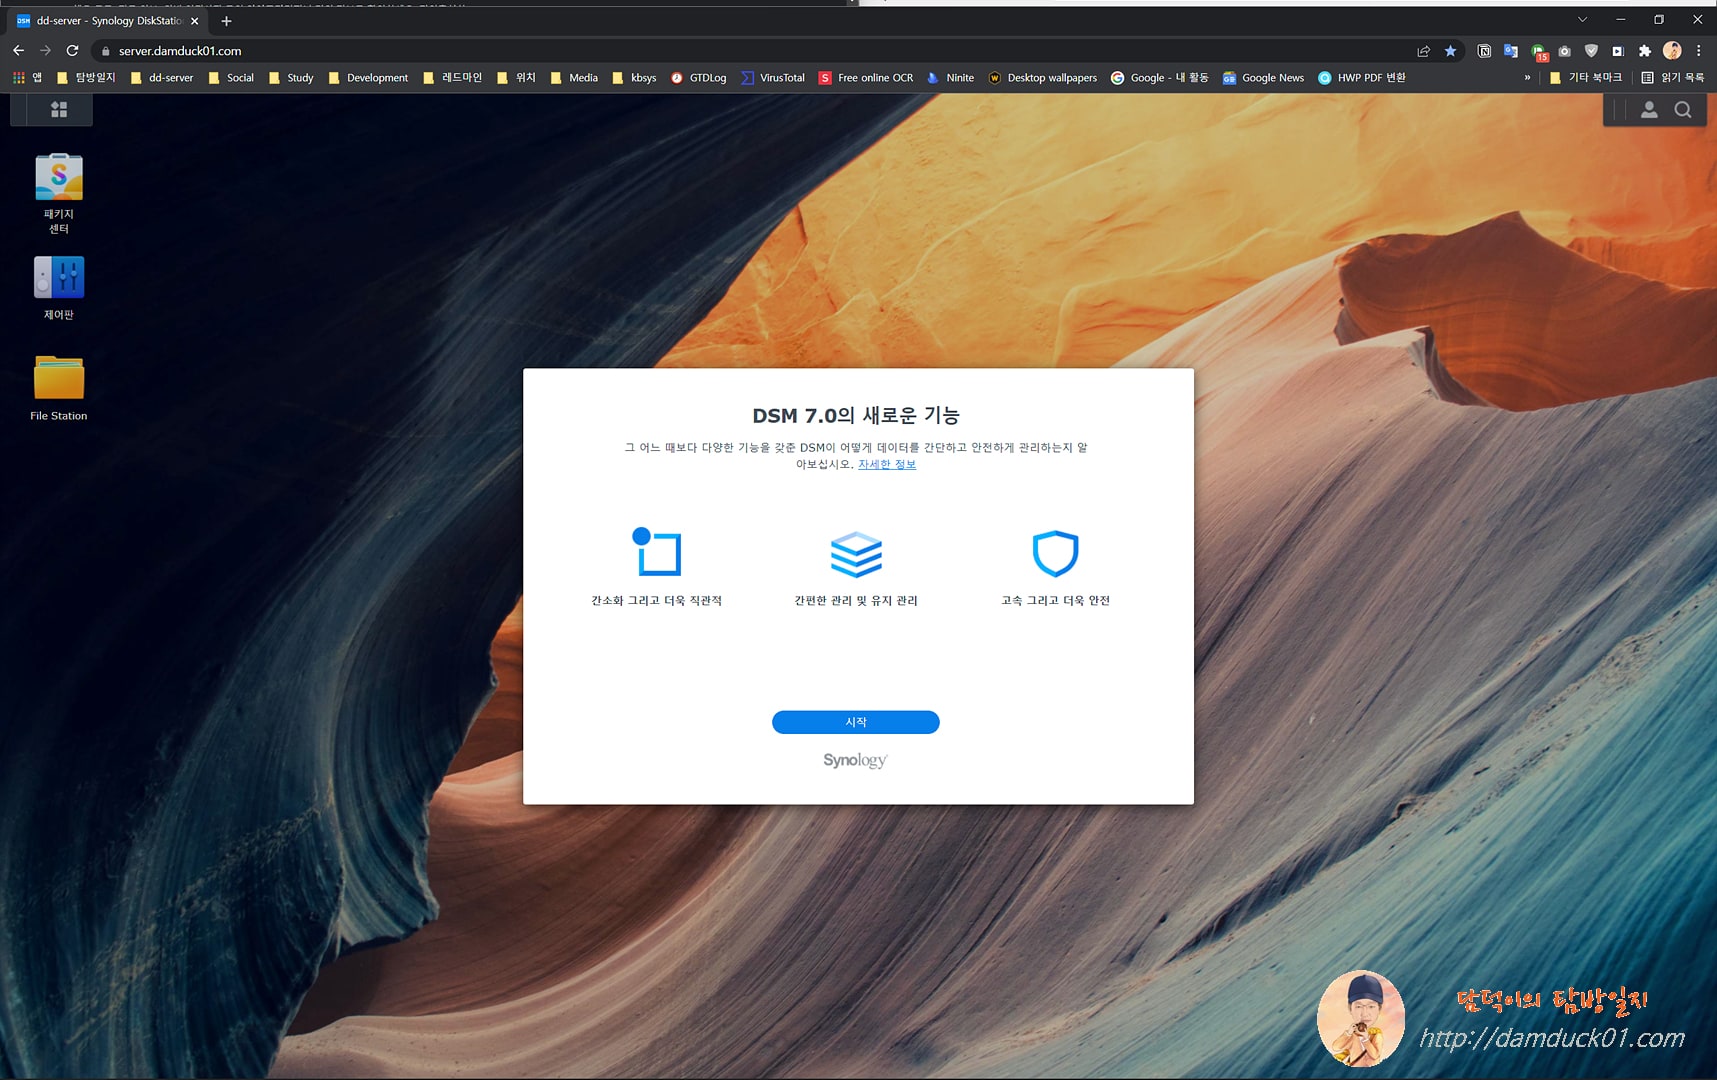Expand hidden bookmarks with the overflow chevron
The image size is (1717, 1080).
coord(1527,77)
